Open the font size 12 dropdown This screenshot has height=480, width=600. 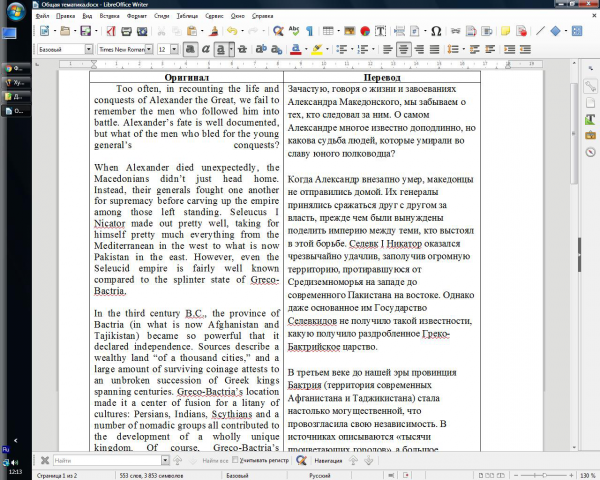pos(174,49)
